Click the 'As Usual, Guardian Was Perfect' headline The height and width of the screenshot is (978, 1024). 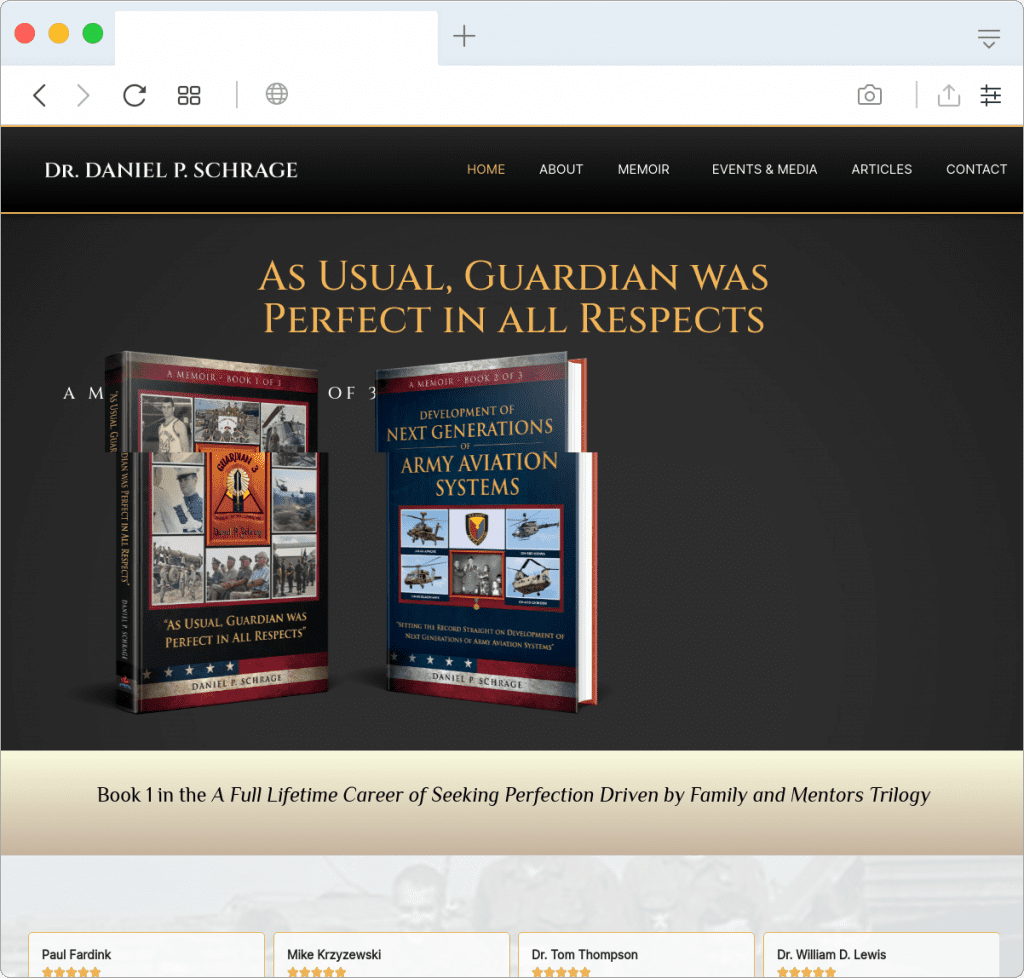pyautogui.click(x=513, y=297)
